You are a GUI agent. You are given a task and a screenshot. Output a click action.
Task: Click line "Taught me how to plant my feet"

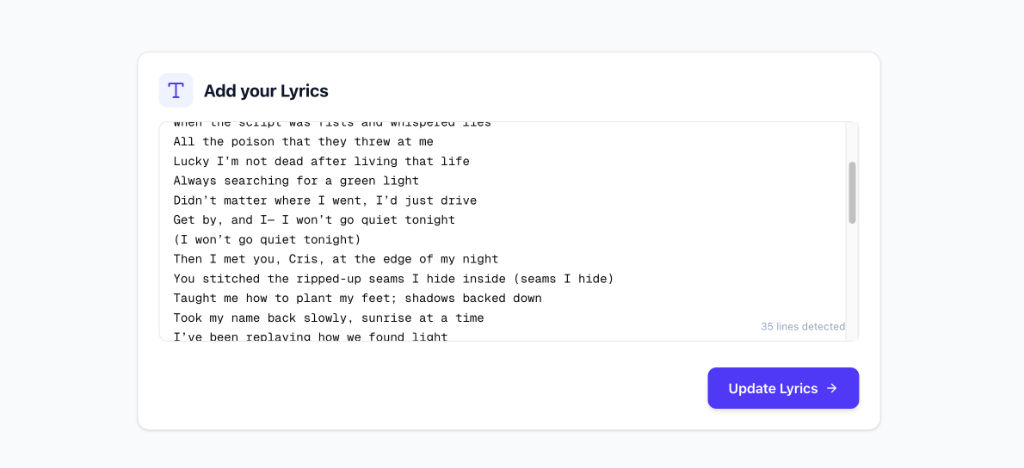357,298
